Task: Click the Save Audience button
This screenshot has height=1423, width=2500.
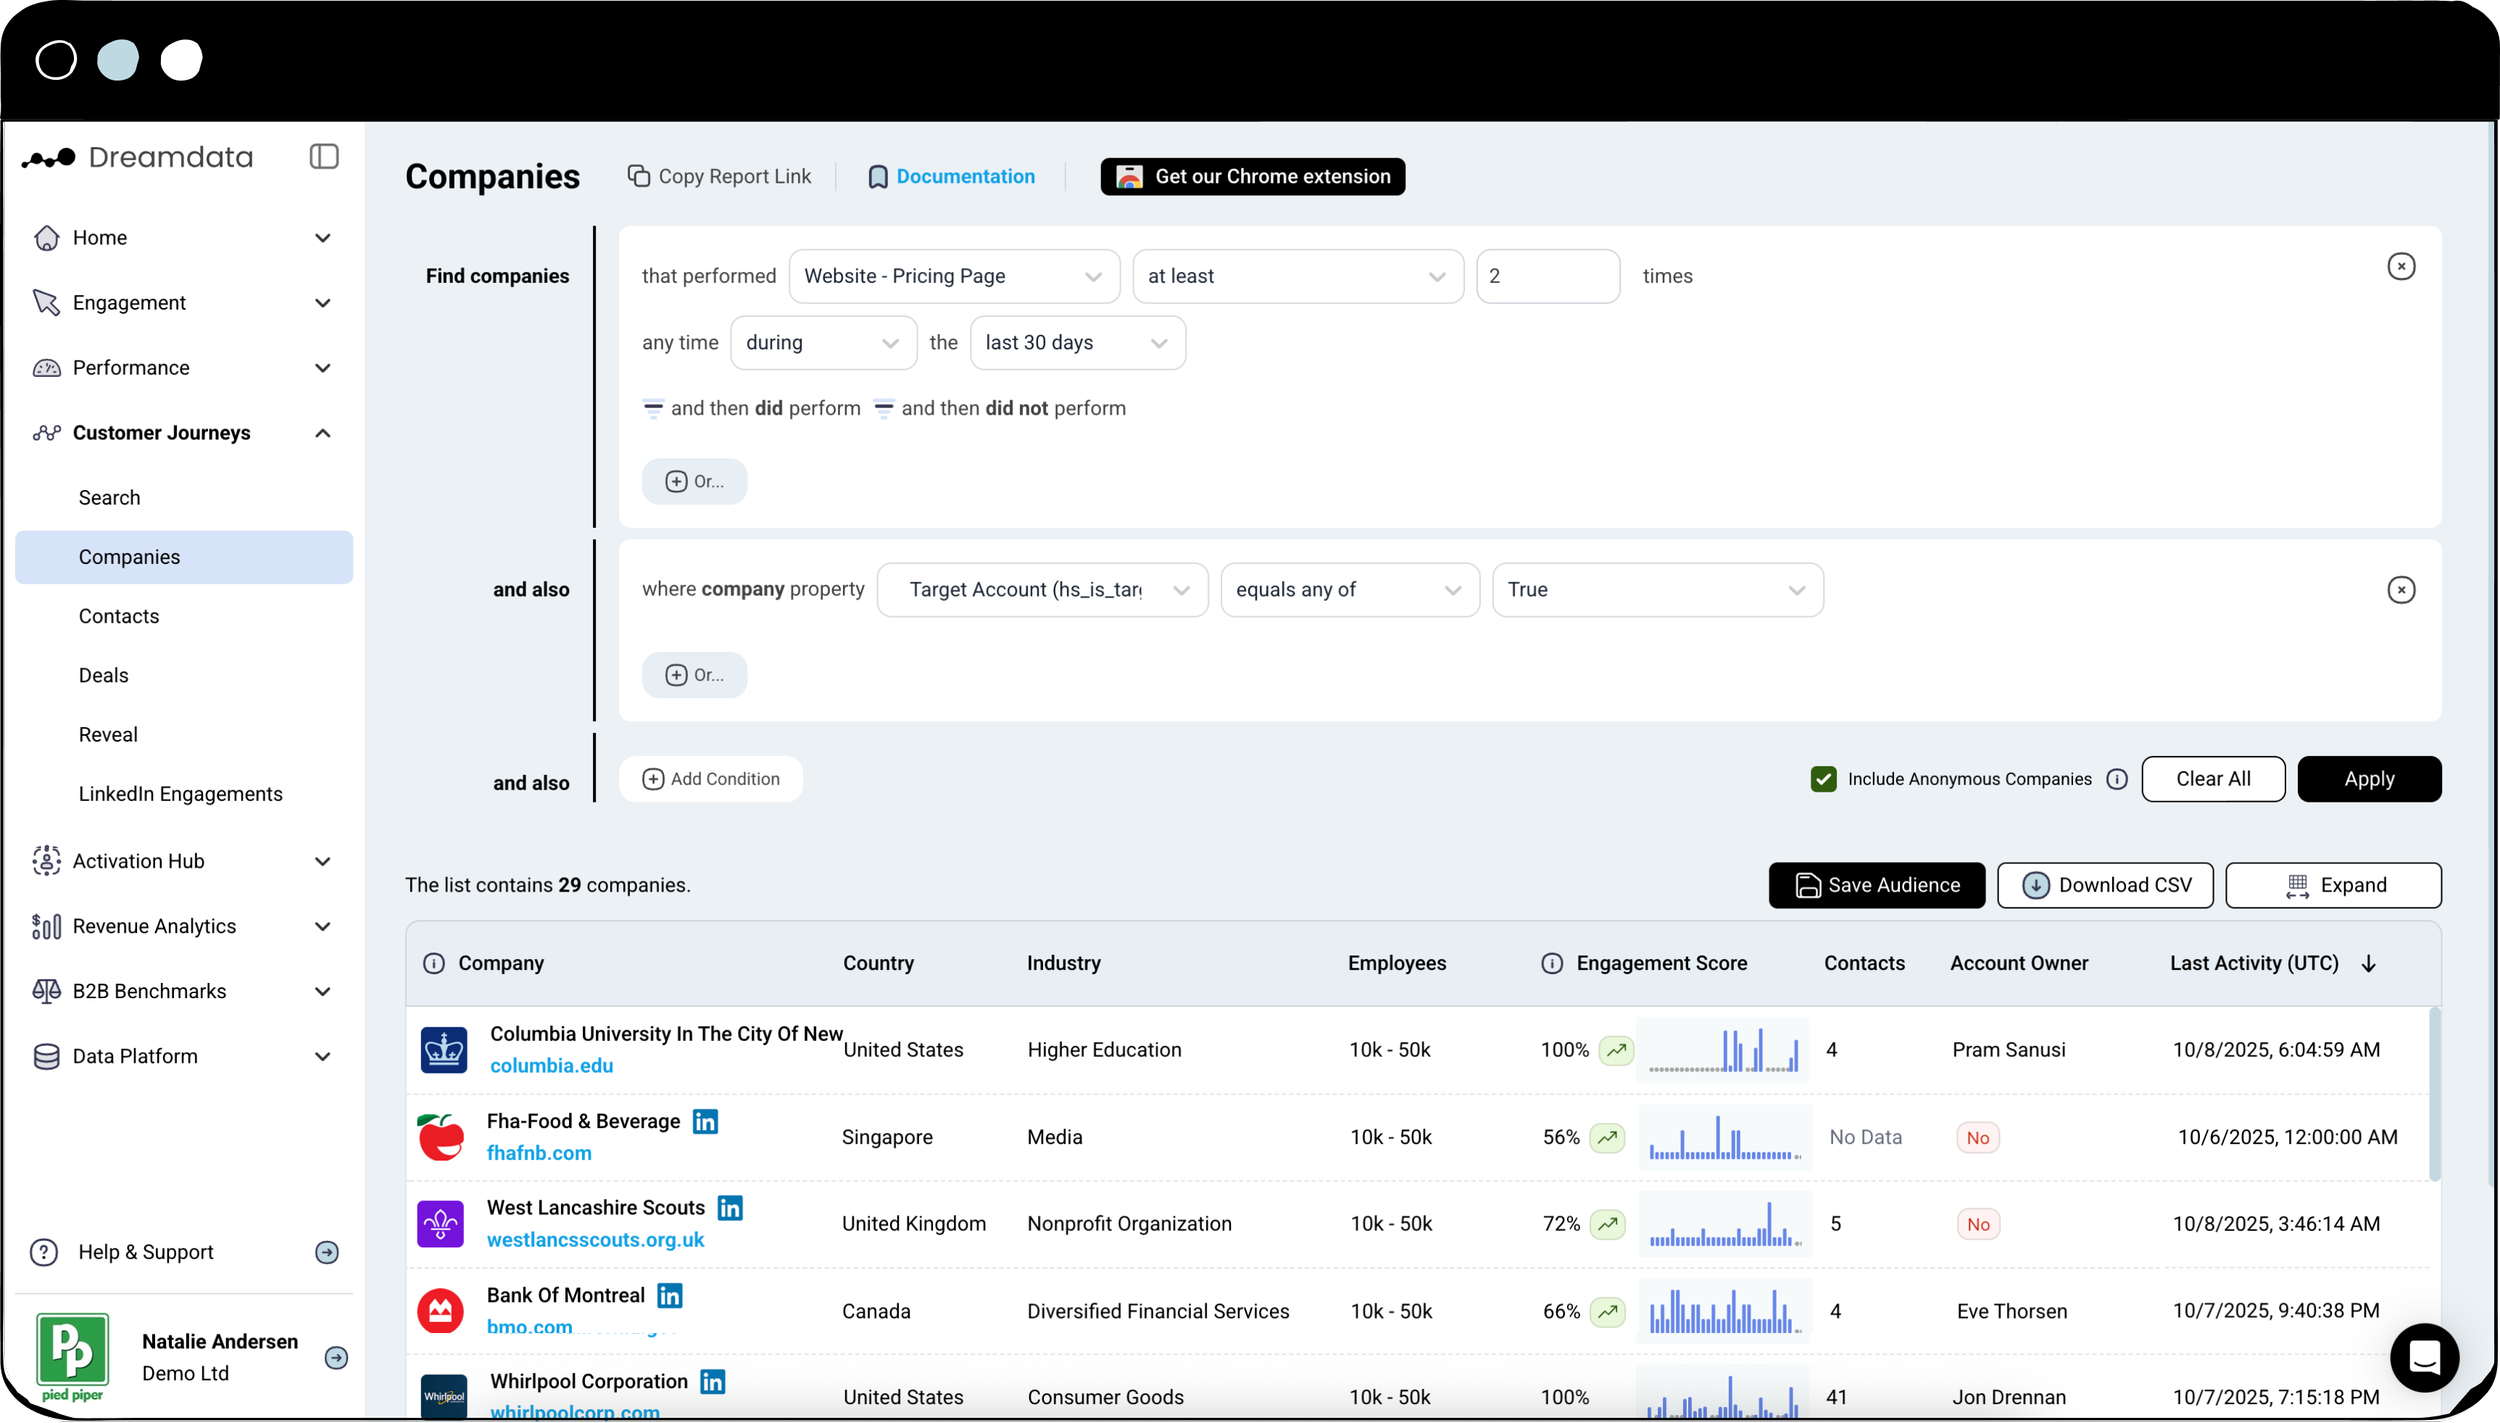Action: click(1876, 885)
